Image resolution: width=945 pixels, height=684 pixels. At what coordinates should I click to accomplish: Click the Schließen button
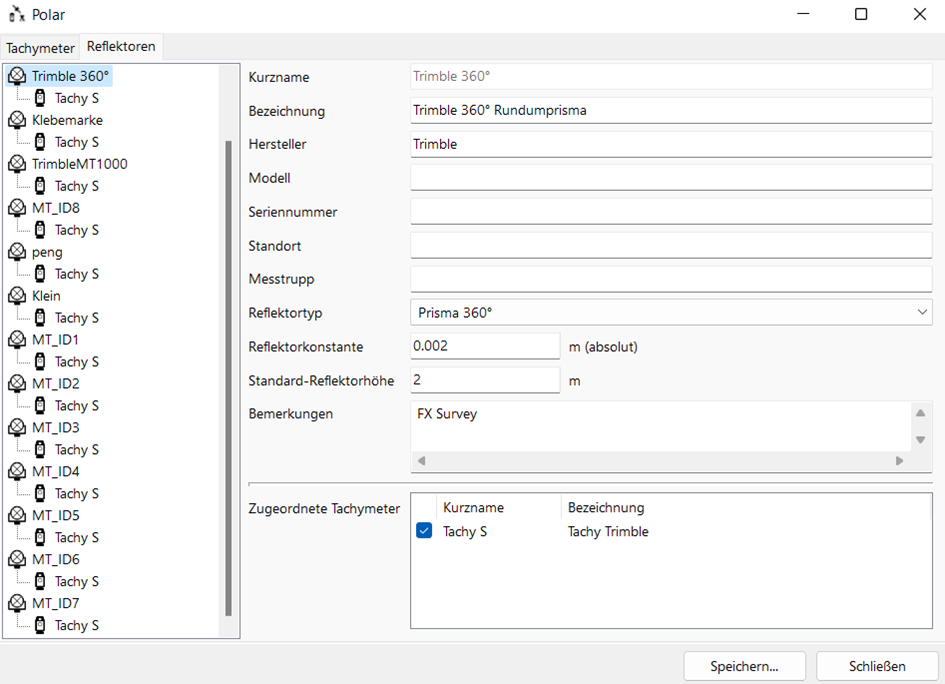coord(877,667)
